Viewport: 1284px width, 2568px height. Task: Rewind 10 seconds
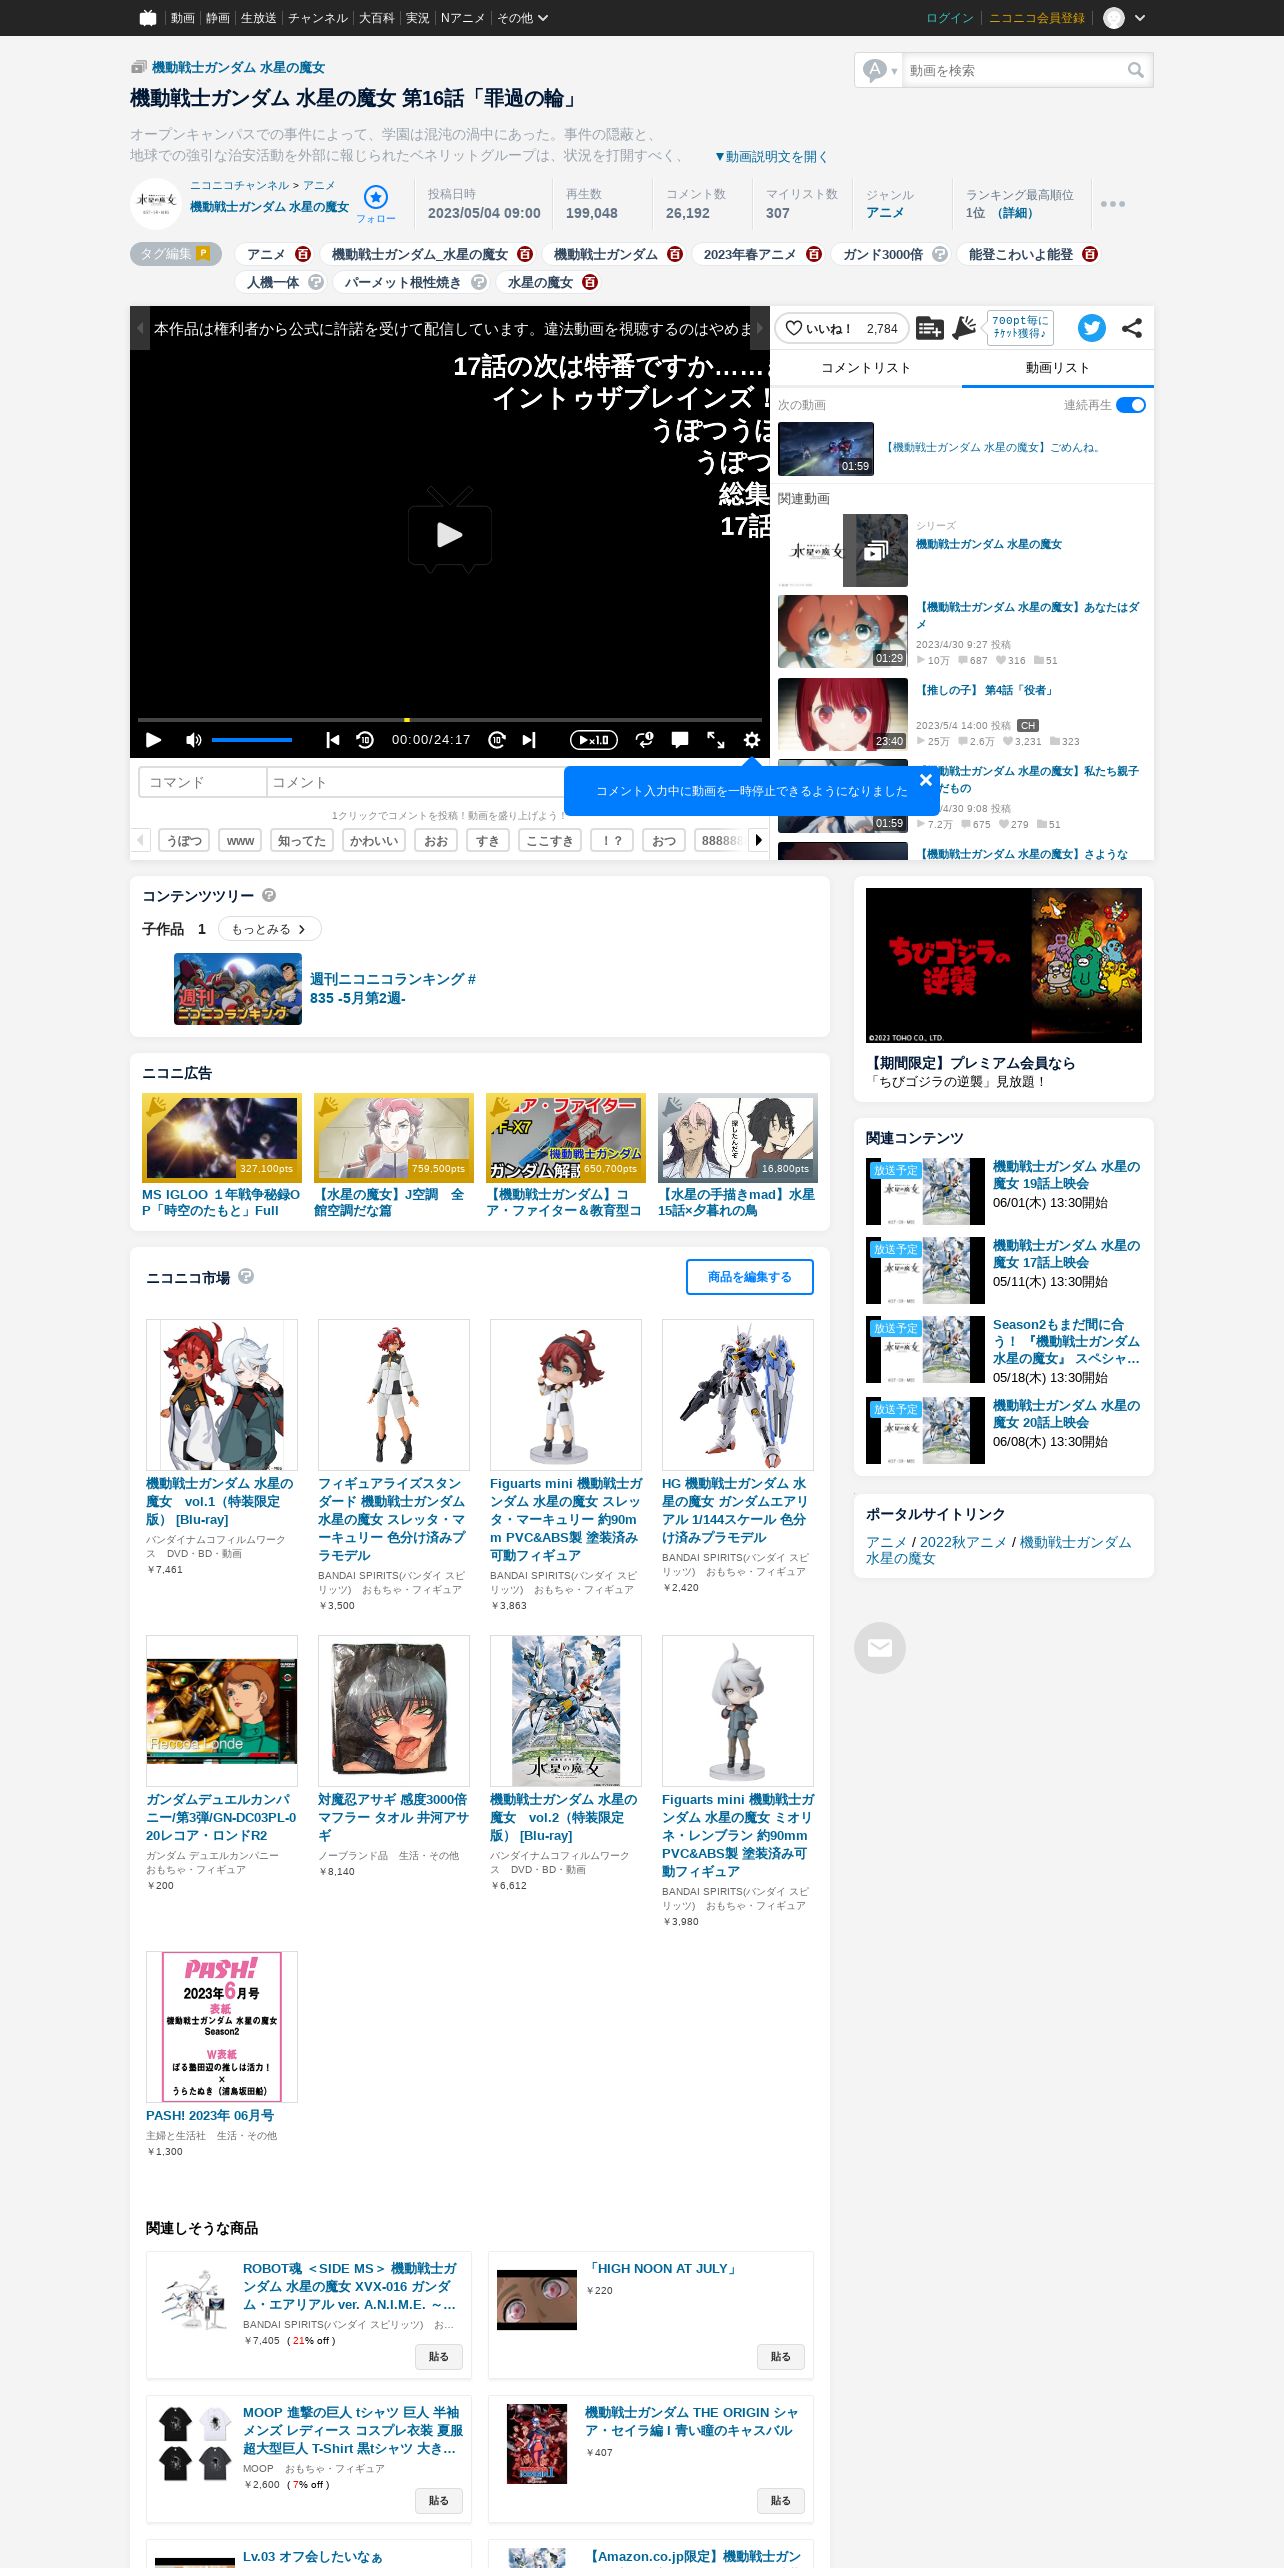[x=365, y=740]
